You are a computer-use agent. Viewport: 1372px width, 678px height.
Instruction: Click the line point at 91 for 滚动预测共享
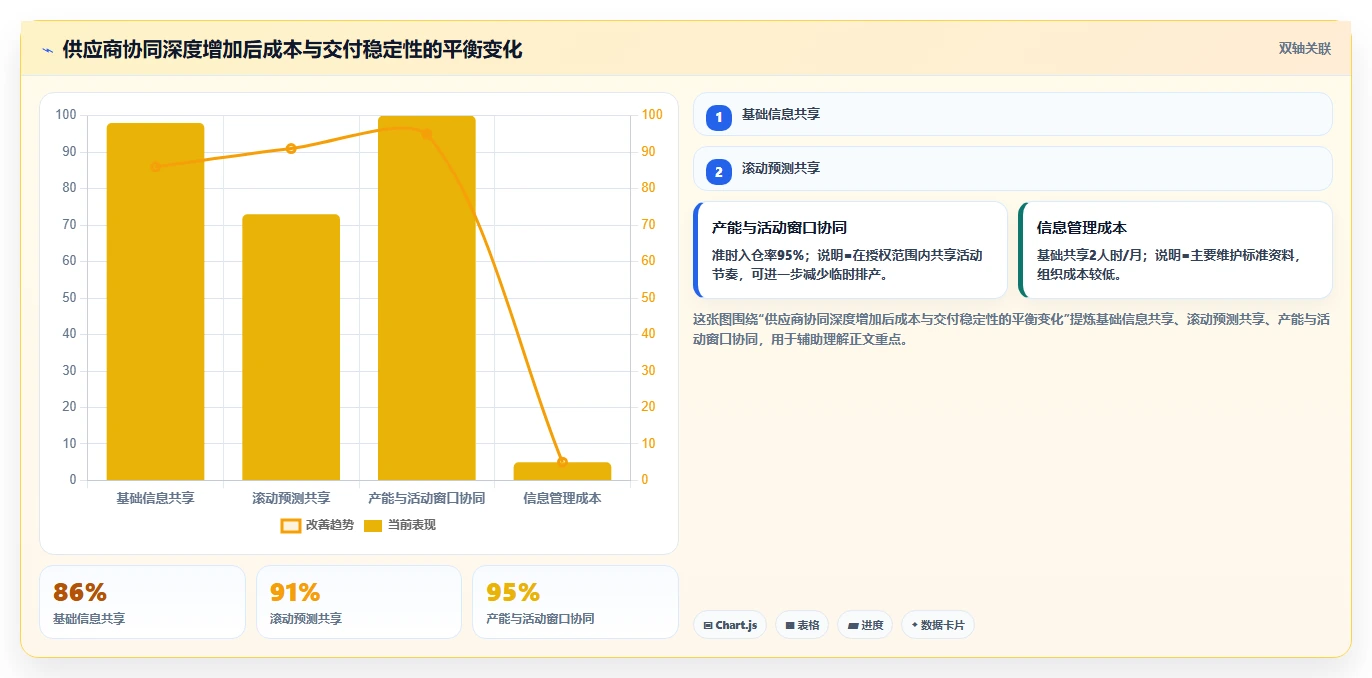click(291, 148)
